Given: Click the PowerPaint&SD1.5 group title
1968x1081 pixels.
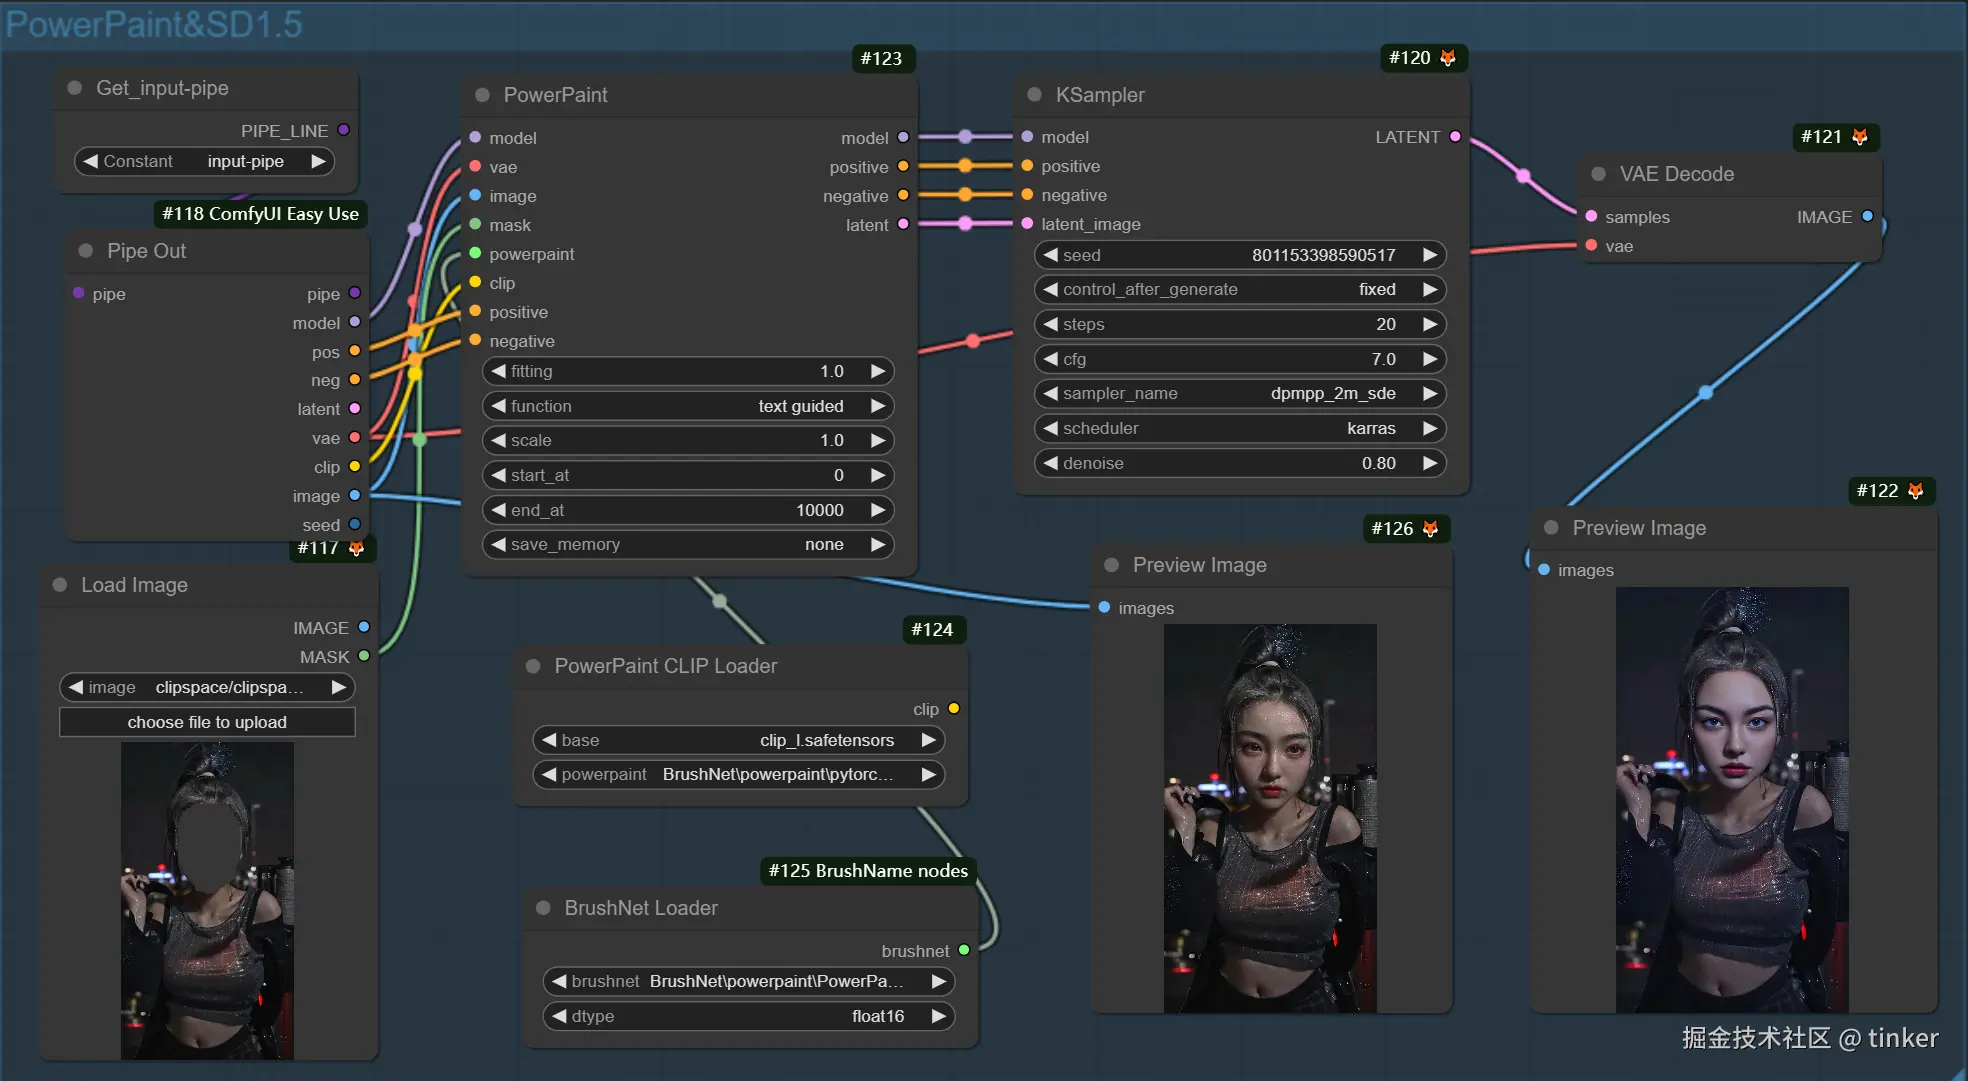Looking at the screenshot, I should [x=154, y=24].
